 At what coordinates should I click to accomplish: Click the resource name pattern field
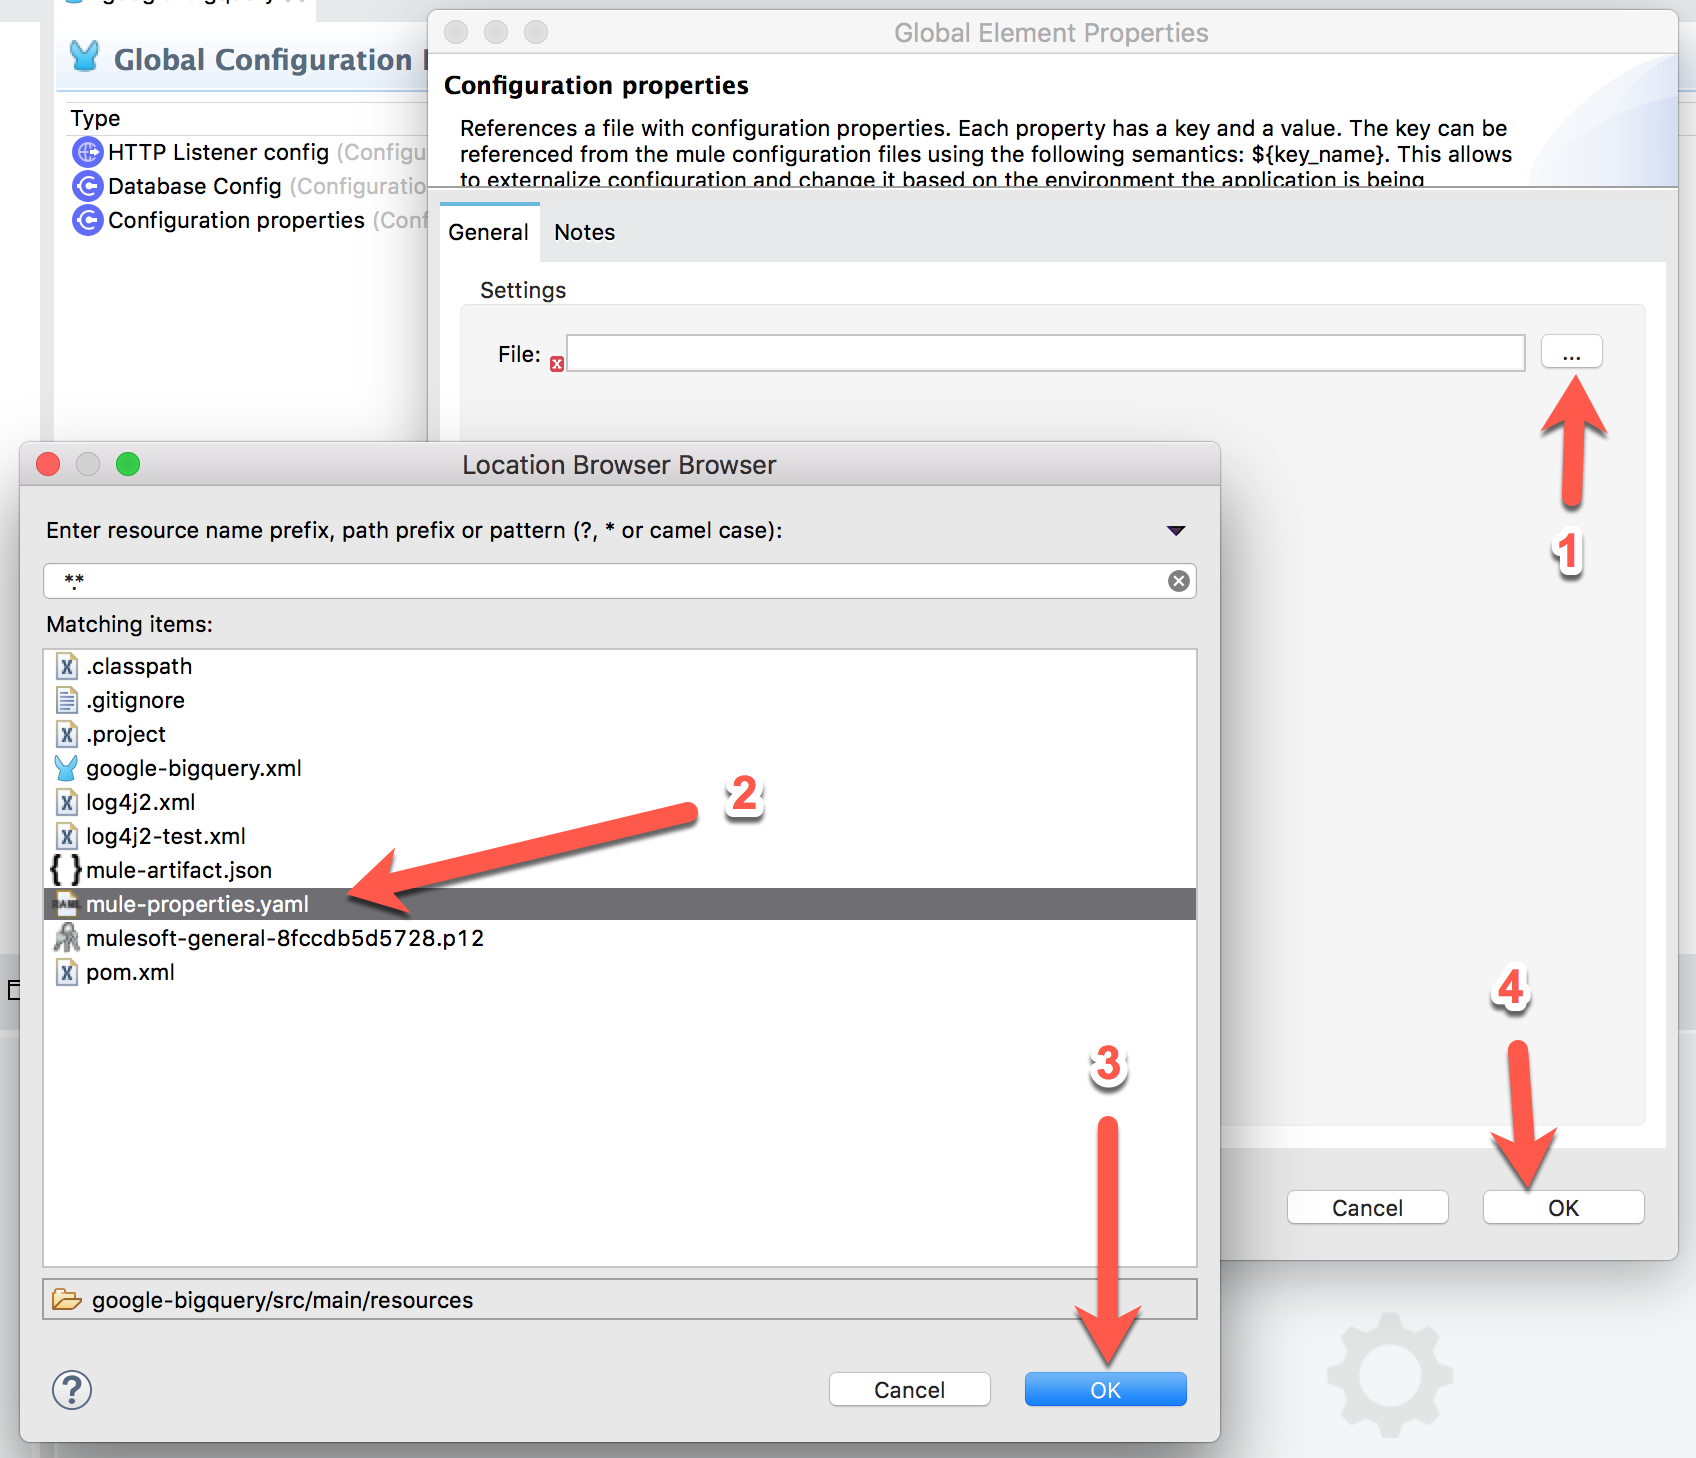(x=620, y=581)
